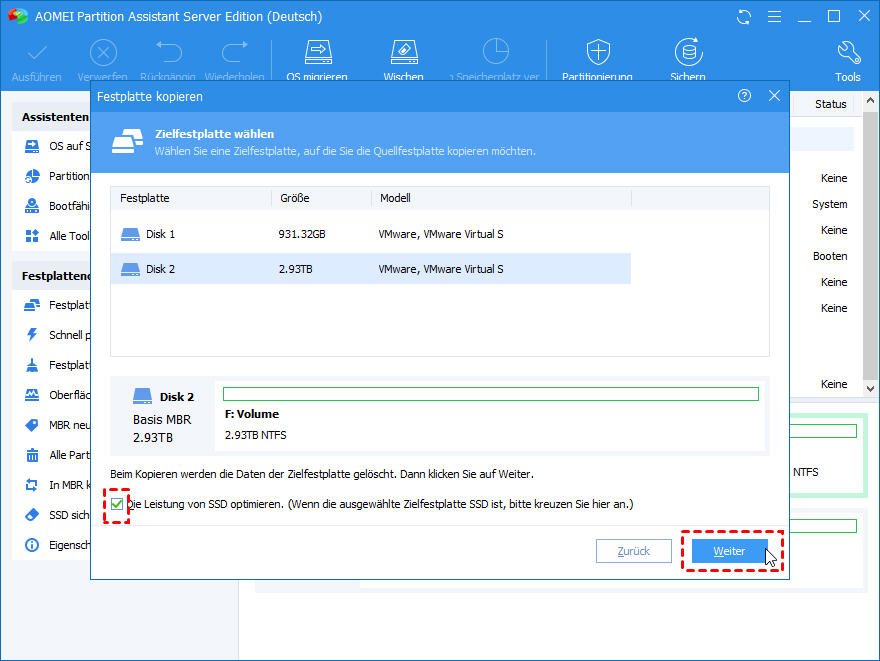The height and width of the screenshot is (661, 880).
Task: Click scroll-down arrow of main window scrollbar
Action: pos(870,388)
